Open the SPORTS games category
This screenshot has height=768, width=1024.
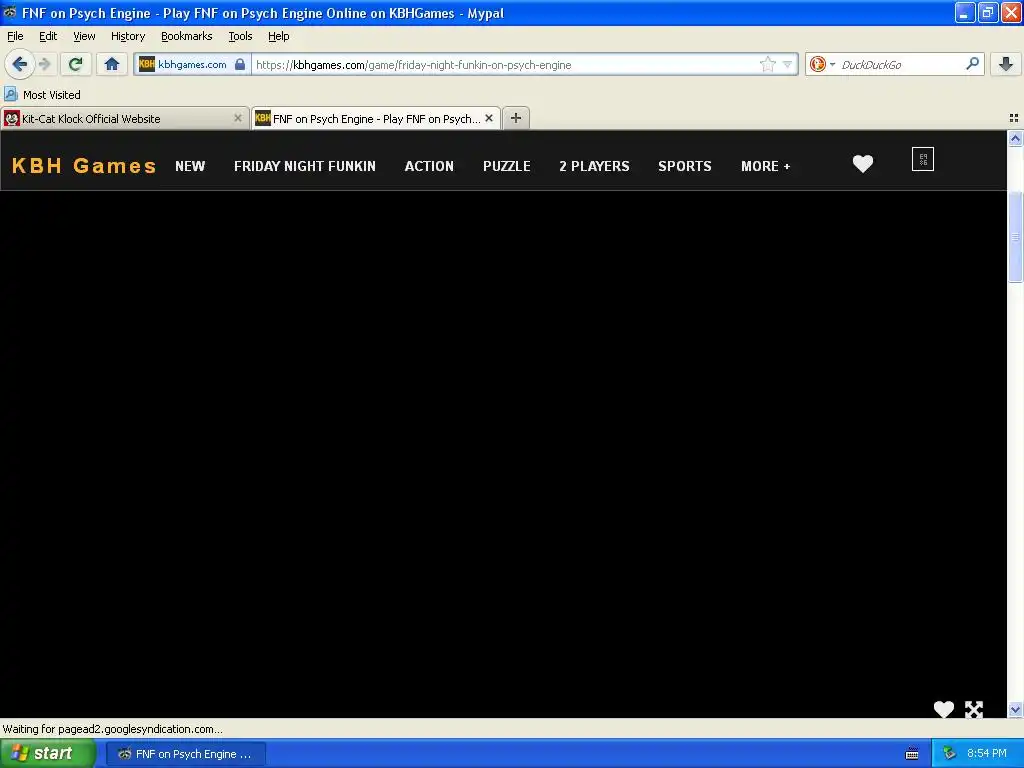click(x=685, y=166)
